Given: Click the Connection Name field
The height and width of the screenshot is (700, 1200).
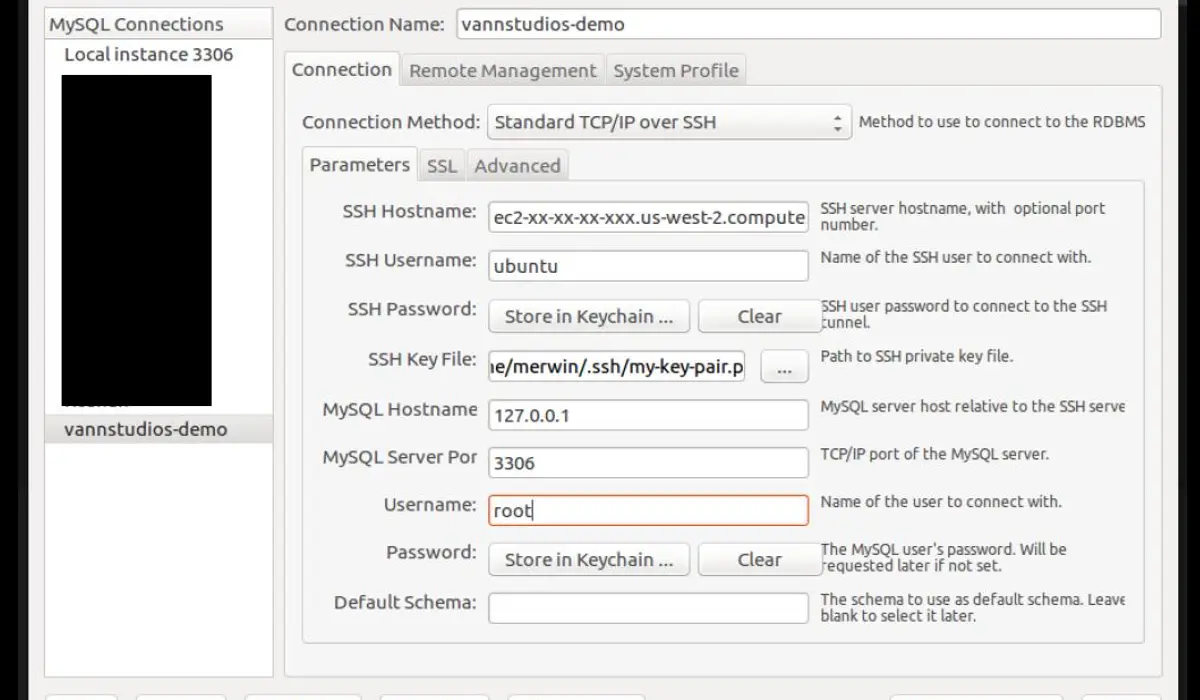Looking at the screenshot, I should pos(807,24).
